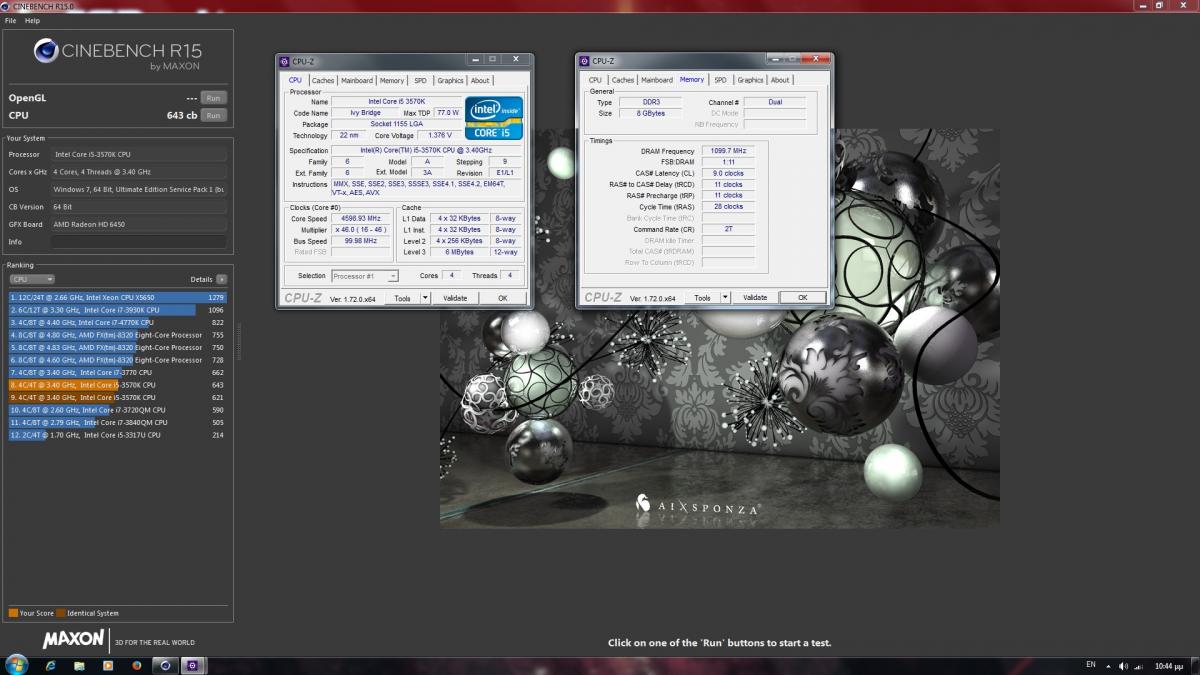
Task: Select Memory tab in right CPU-Z window
Action: coord(692,79)
